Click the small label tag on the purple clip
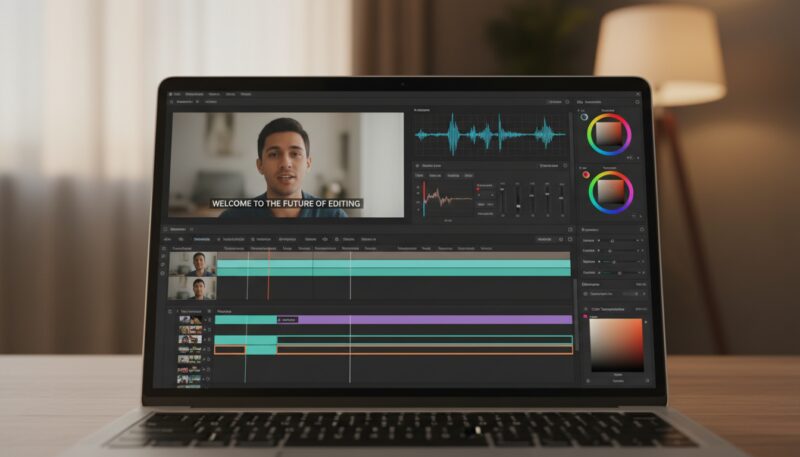Screen dimensions: 800x457 click(288, 320)
